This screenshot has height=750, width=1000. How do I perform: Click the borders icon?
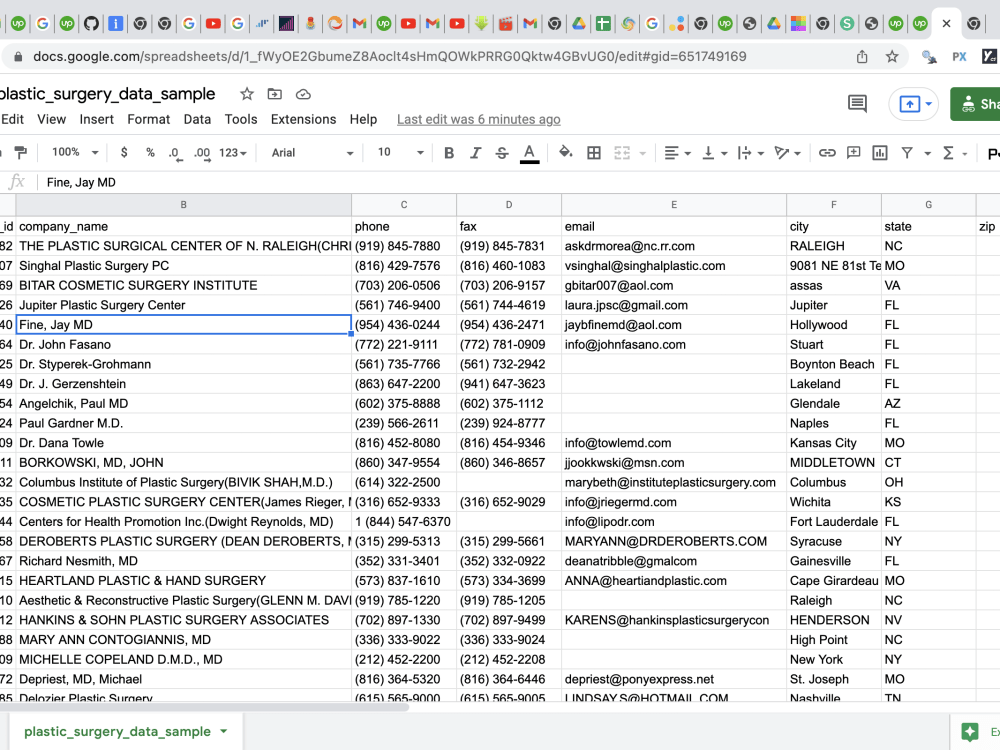coord(594,152)
